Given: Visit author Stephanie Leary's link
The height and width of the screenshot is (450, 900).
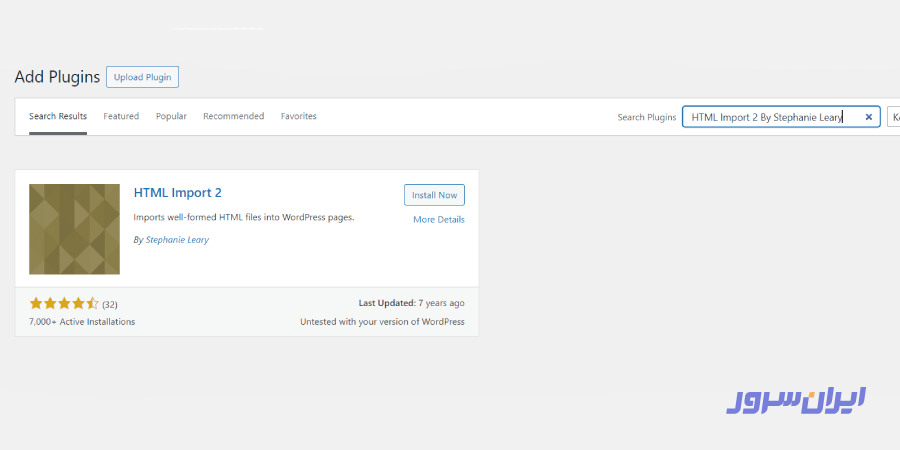Looking at the screenshot, I should tap(177, 240).
